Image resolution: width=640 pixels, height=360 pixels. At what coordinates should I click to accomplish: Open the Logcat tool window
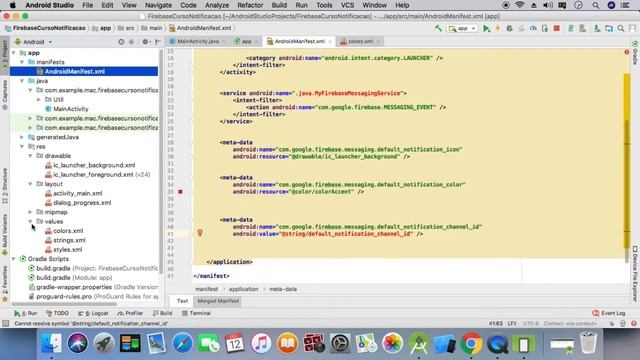coord(93,313)
